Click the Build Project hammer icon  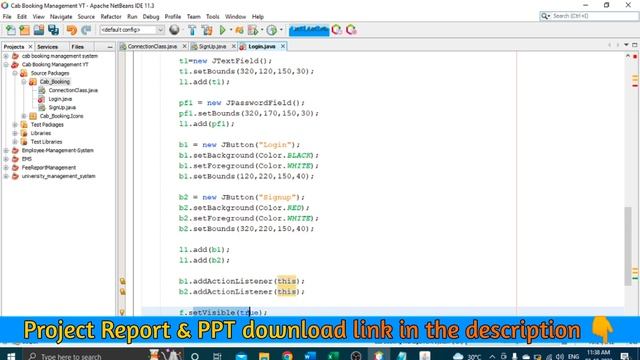(x=192, y=30)
